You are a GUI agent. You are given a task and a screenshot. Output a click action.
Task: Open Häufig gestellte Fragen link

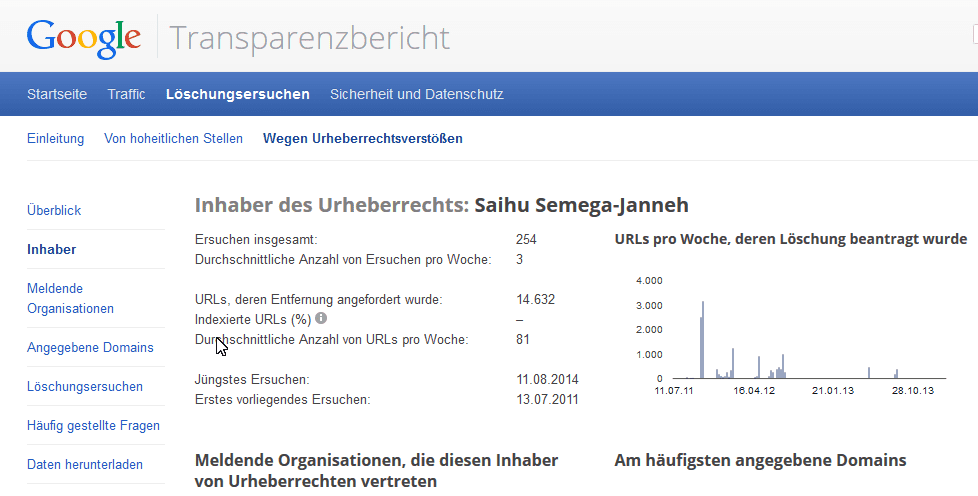(93, 425)
